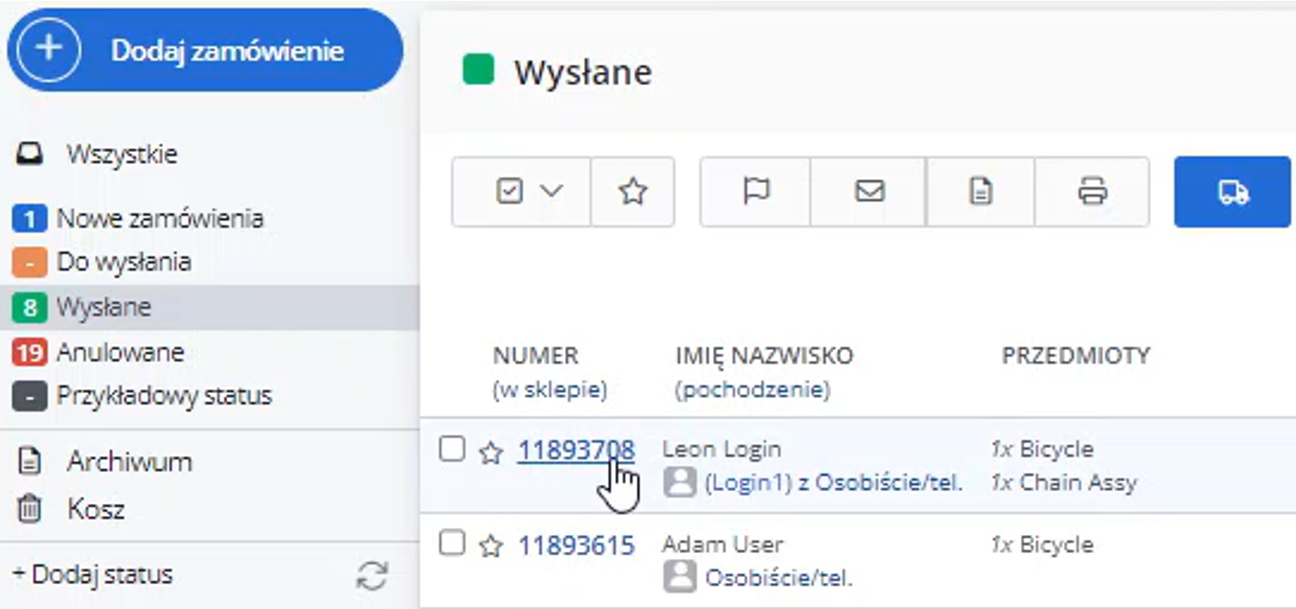The image size is (1296, 609).
Task: Star the order 11893615
Action: click(x=490, y=546)
